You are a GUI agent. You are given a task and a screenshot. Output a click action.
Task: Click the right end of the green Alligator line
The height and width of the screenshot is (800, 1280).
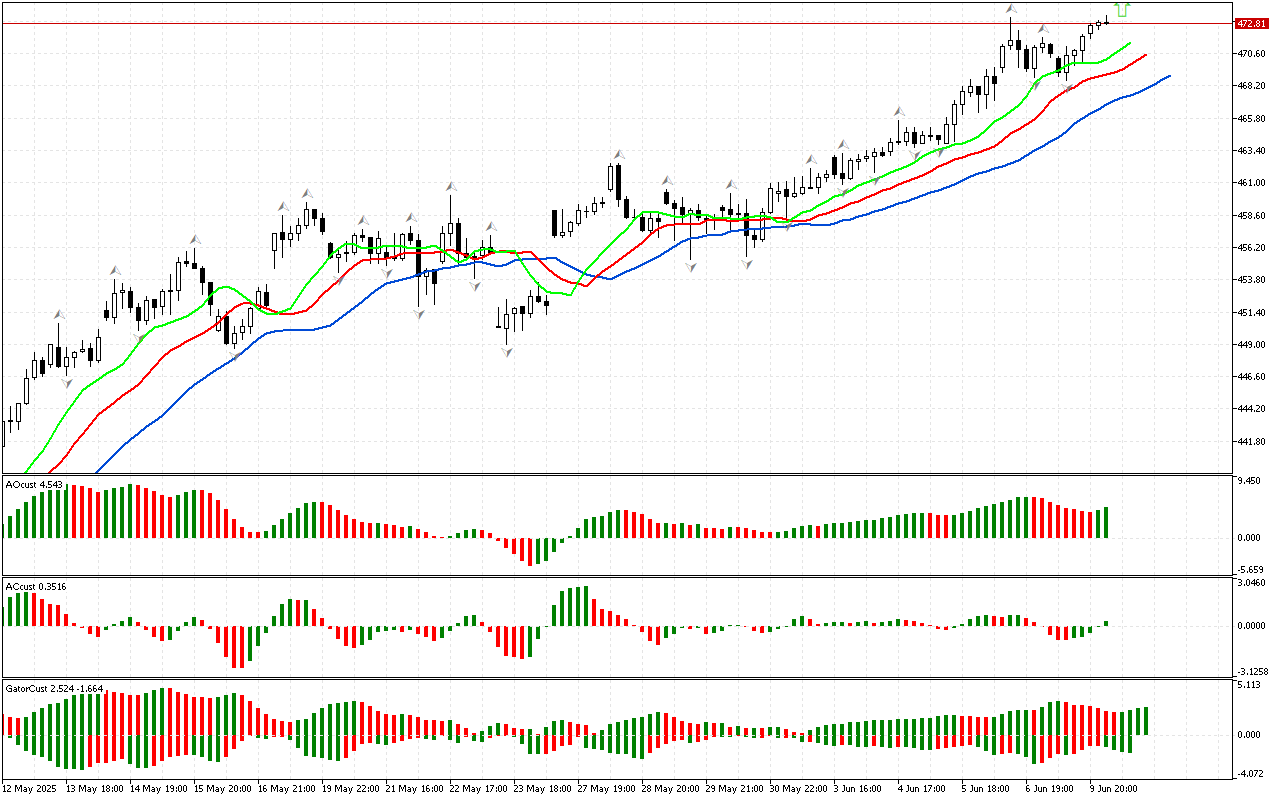click(x=1130, y=43)
